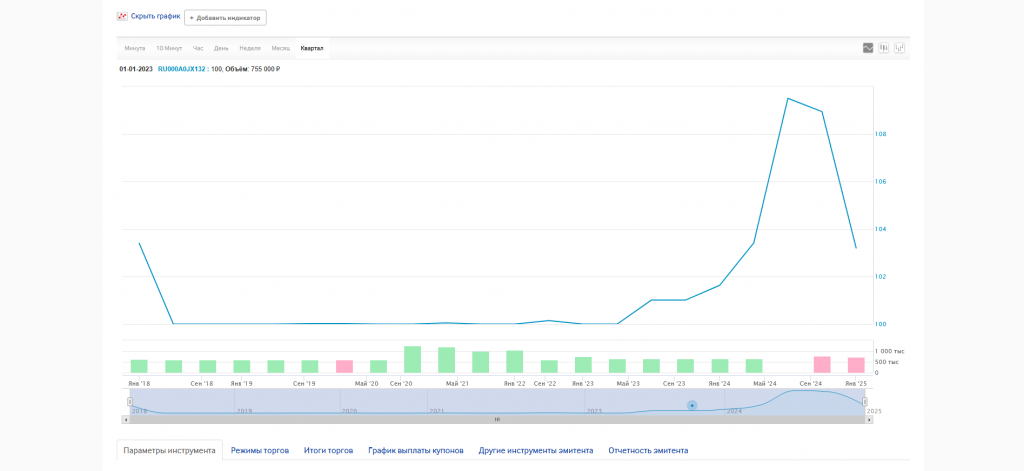Choose the Неделя interval
The height and width of the screenshot is (471, 1024).
[250, 48]
